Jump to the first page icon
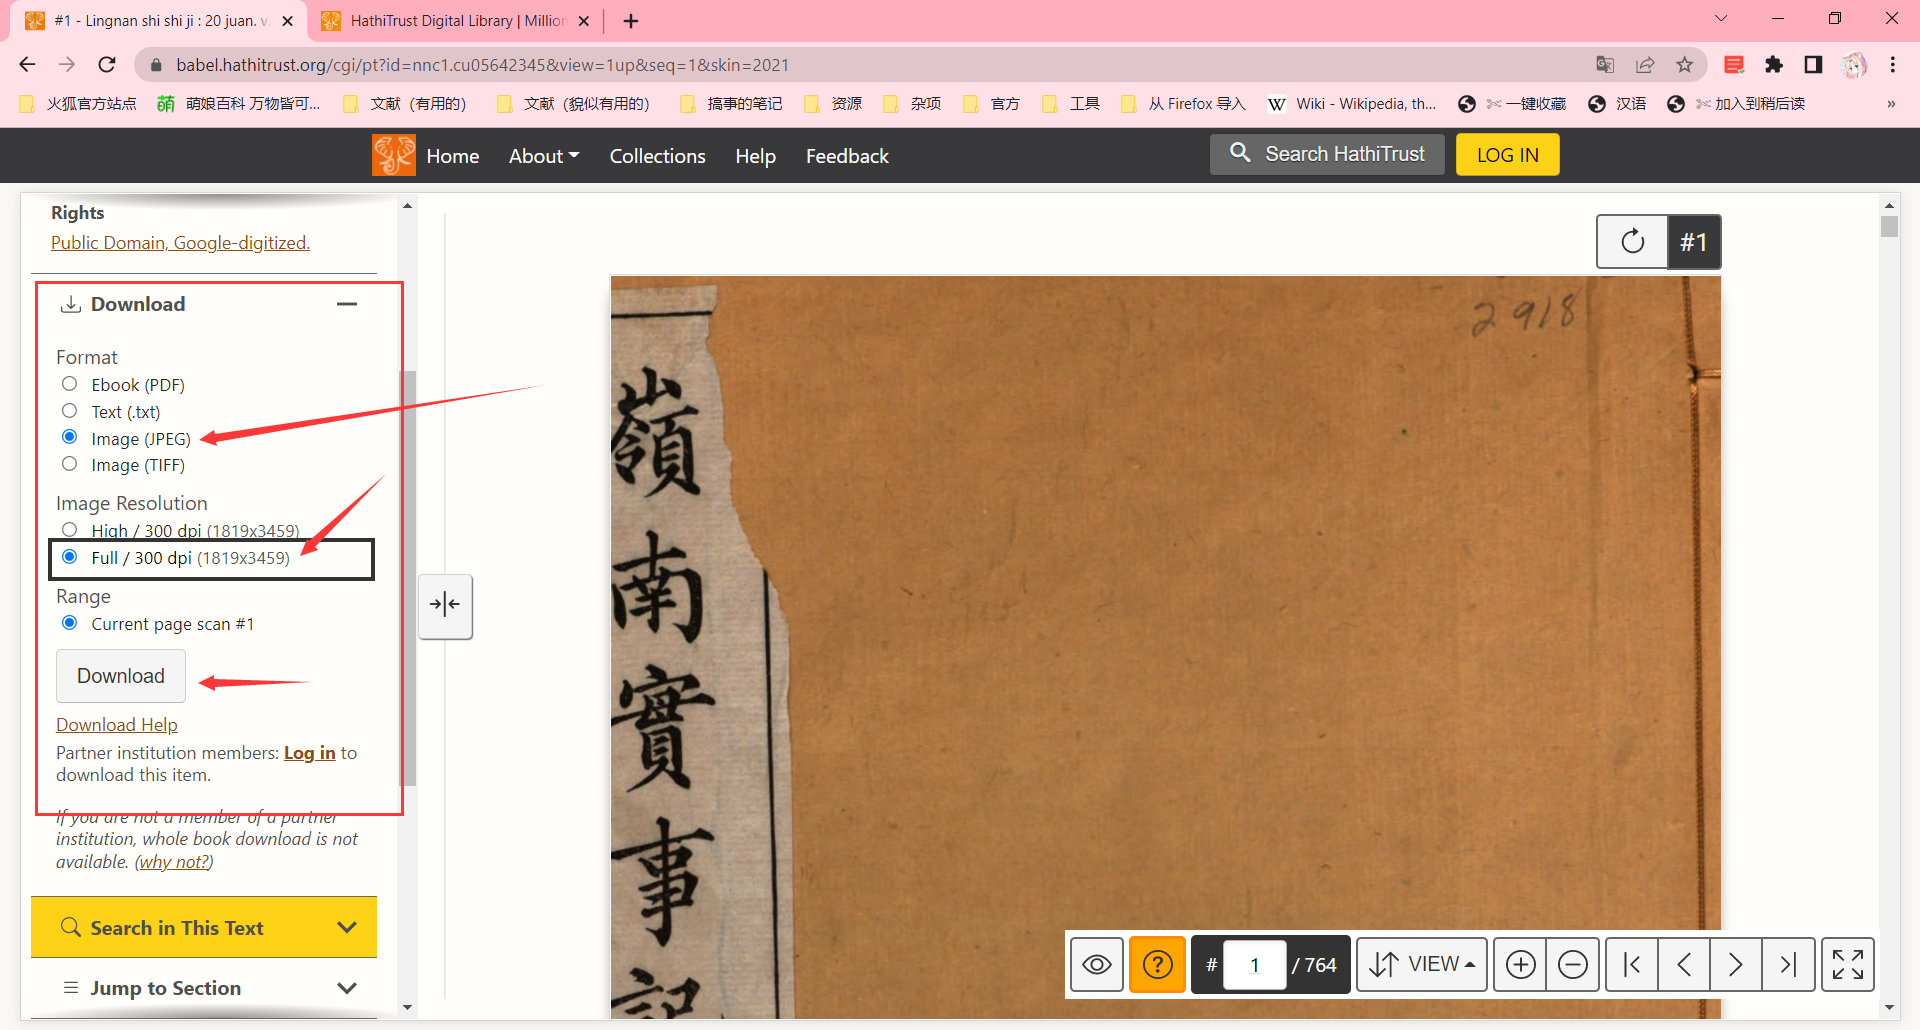The width and height of the screenshot is (1920, 1030). (1632, 965)
